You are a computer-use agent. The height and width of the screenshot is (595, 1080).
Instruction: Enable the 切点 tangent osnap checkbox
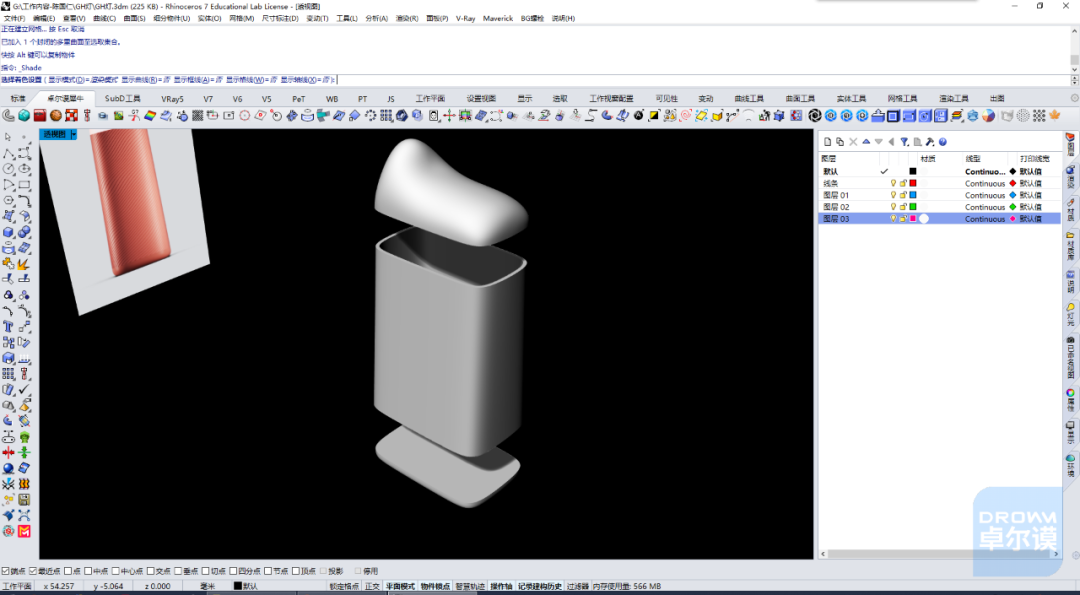[205, 571]
